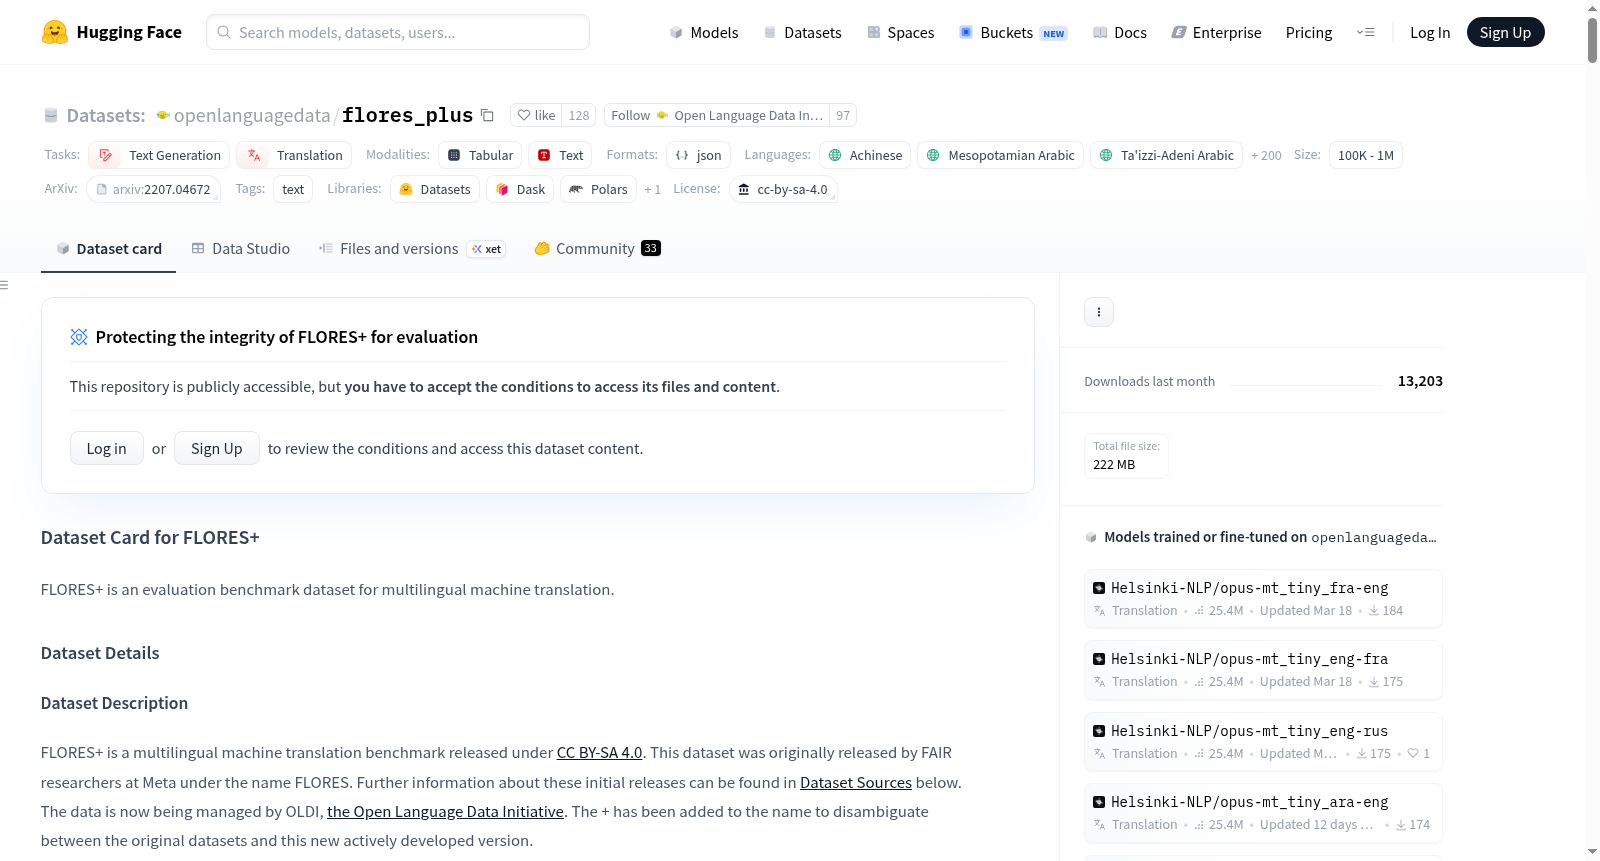Click the 13,203 downloads value

click(x=1420, y=381)
